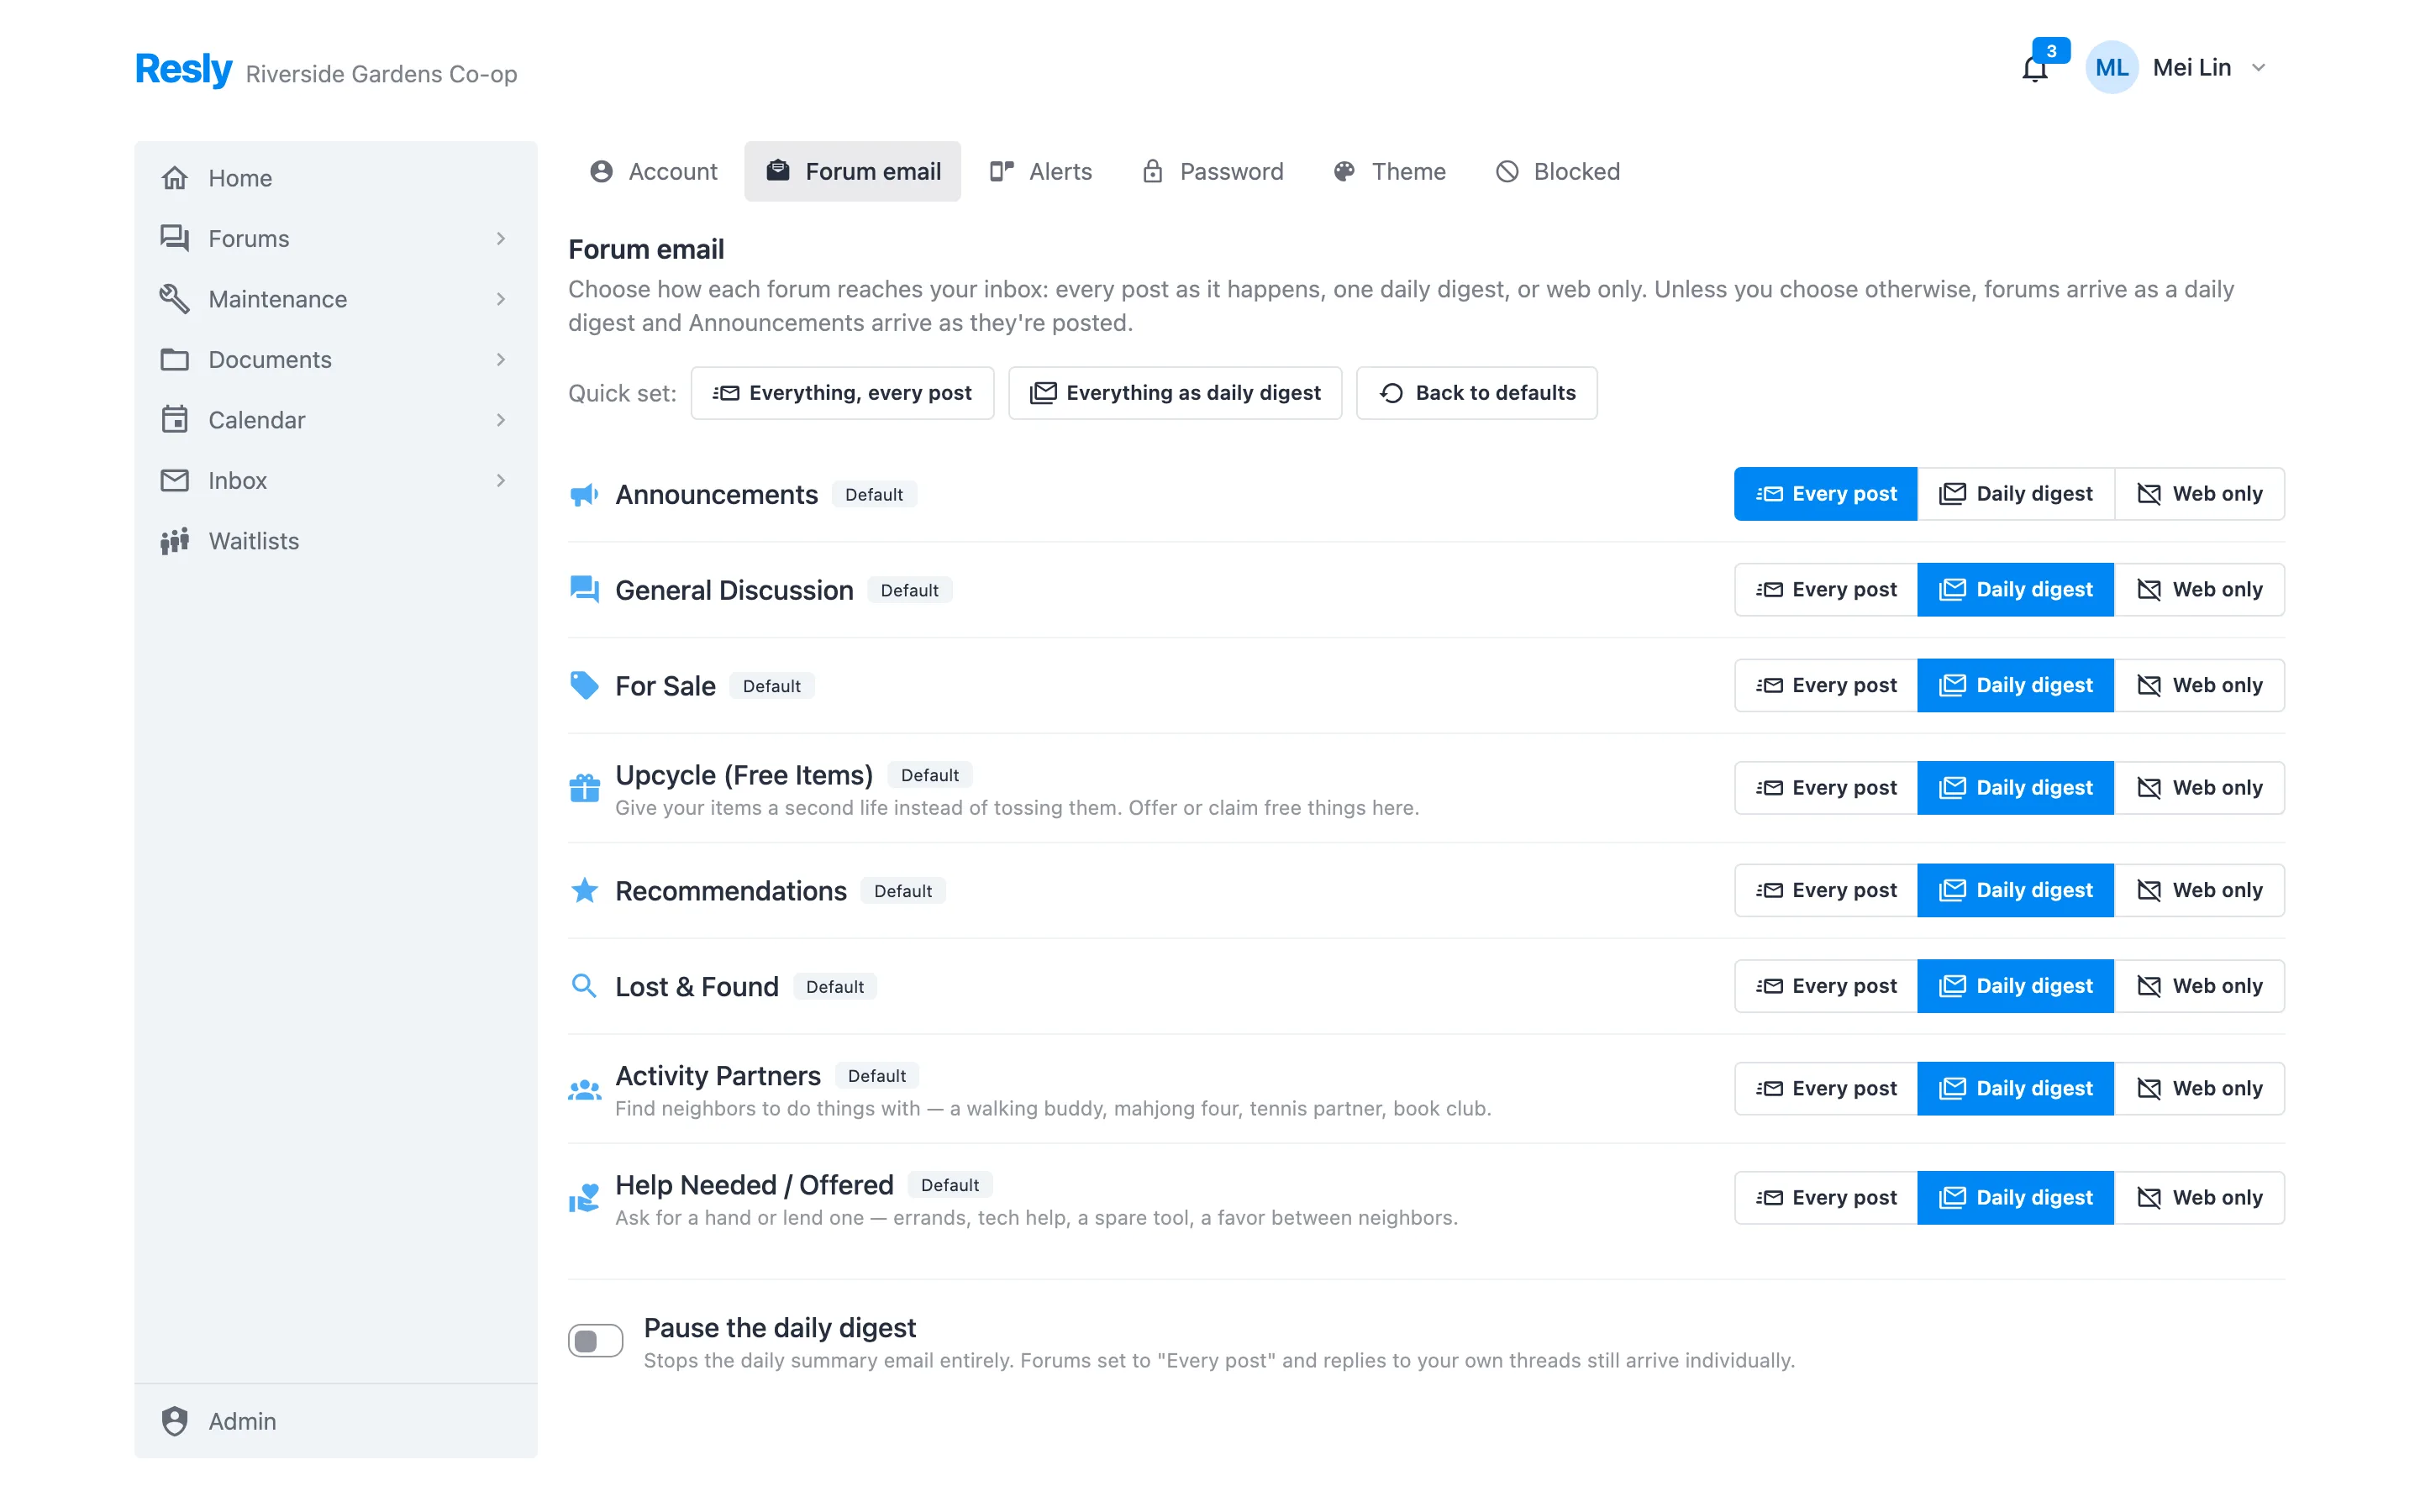Set General Discussion to Every post
The image size is (2420, 1512).
pos(1826,590)
